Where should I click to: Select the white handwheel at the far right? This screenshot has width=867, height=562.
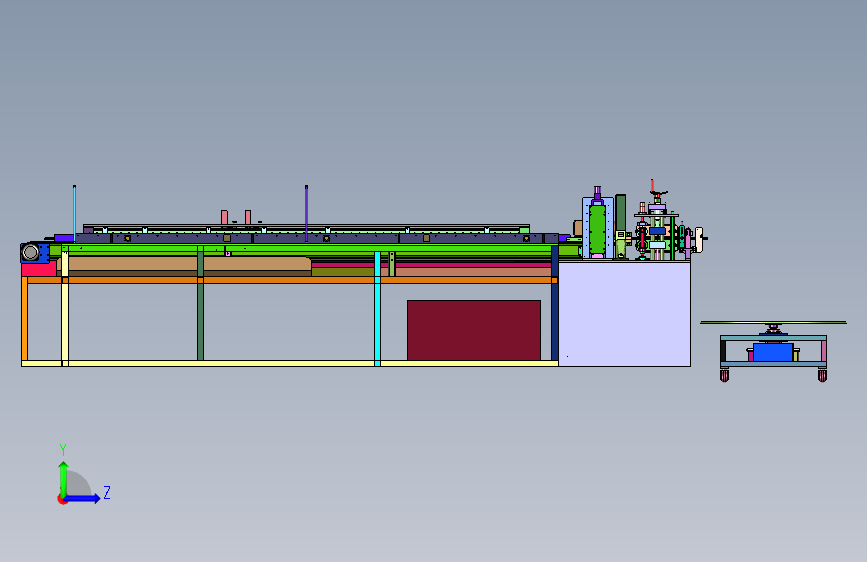coord(699,240)
